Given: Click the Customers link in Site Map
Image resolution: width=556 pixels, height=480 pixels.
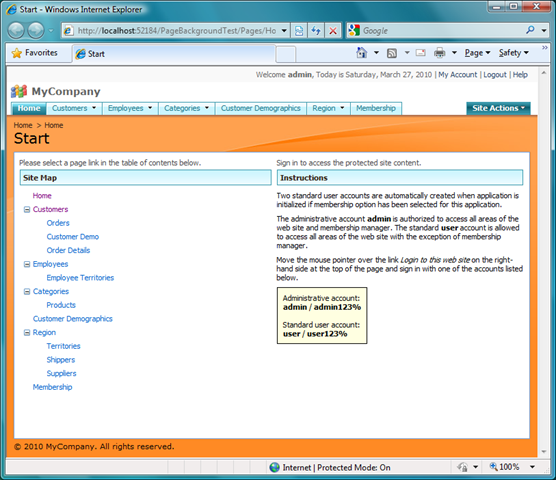Looking at the screenshot, I should pyautogui.click(x=50, y=210).
